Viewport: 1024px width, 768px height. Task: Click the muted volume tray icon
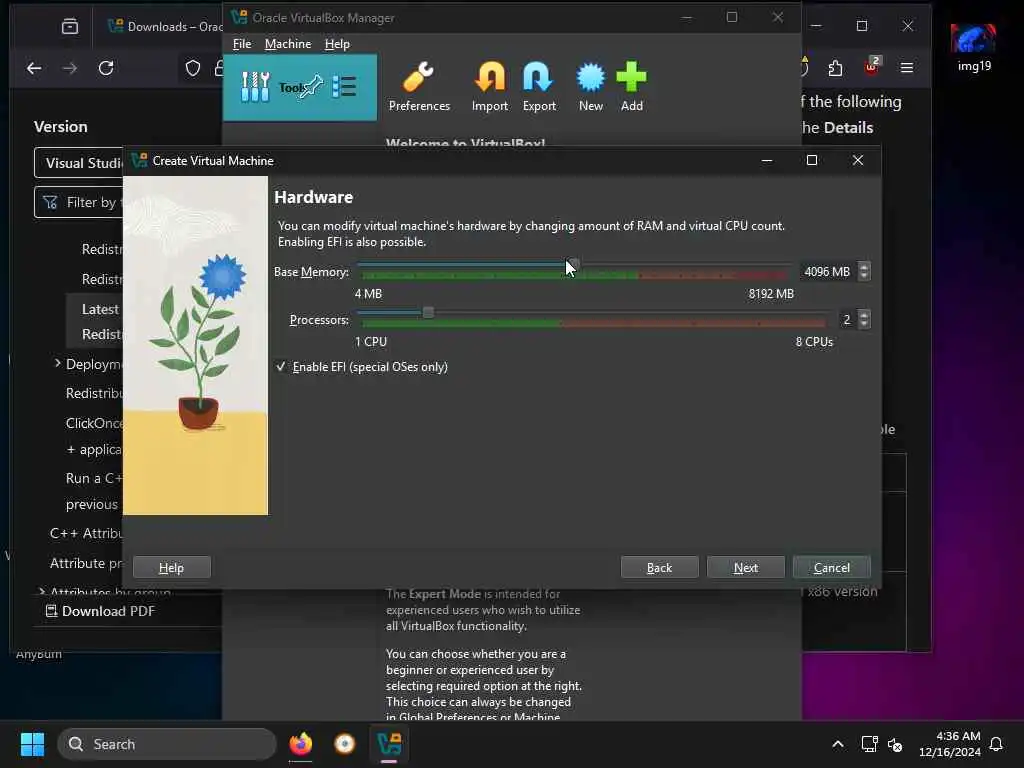pos(895,744)
